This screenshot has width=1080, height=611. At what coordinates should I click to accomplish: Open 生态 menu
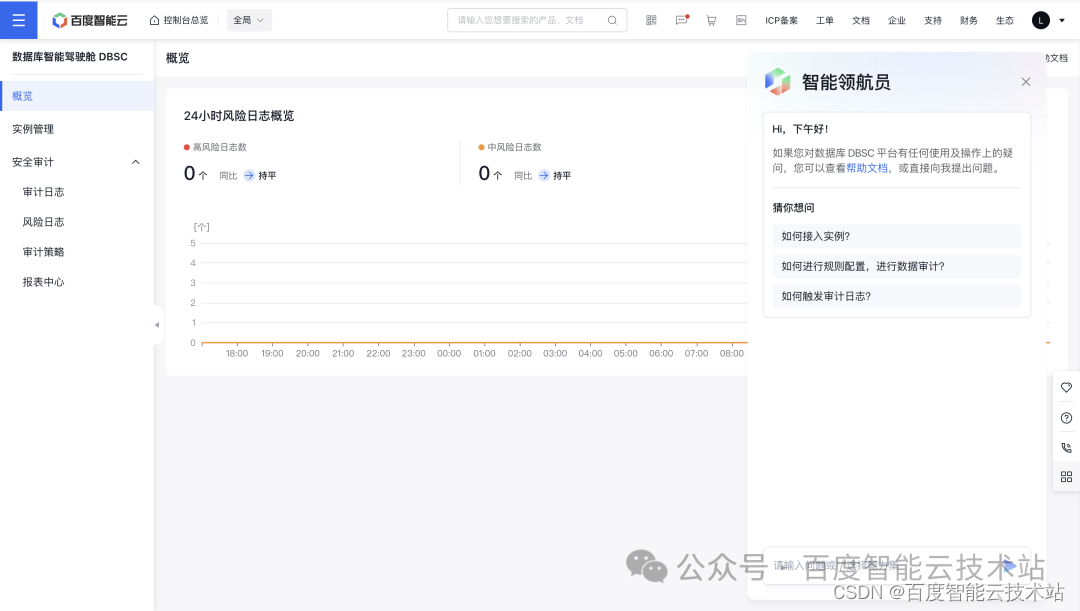(x=1005, y=20)
